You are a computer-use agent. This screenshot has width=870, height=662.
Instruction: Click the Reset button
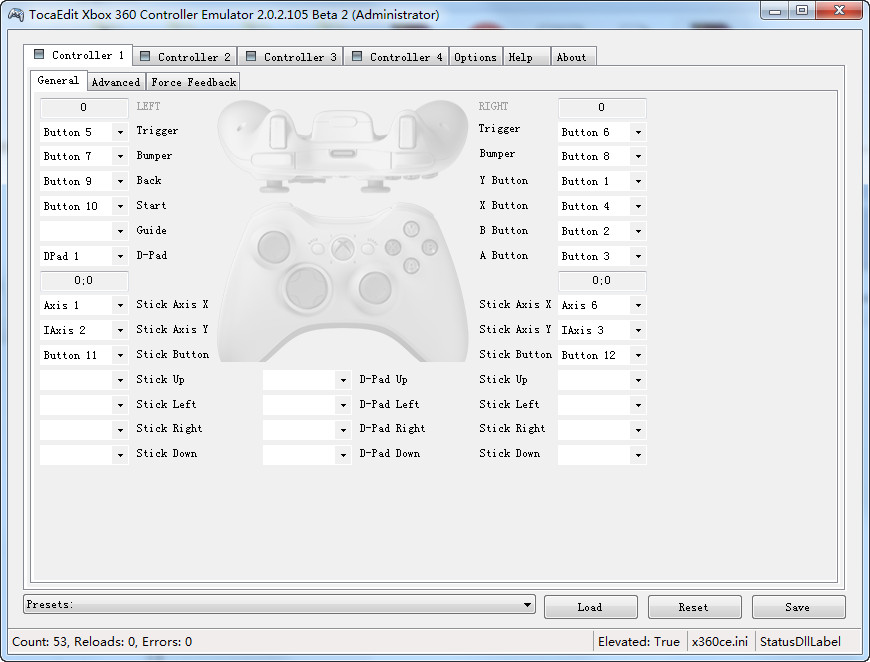pos(694,607)
